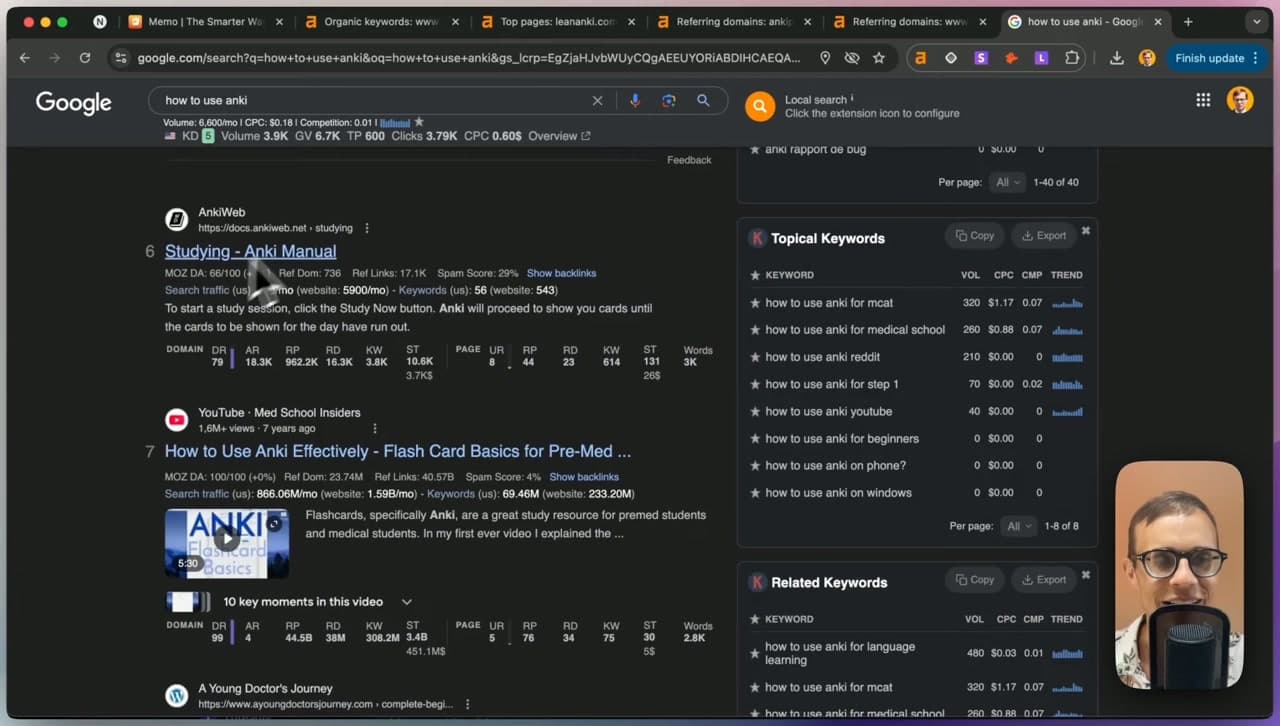1280x726 pixels.
Task: Click the orange Local search extension icon
Action: coord(760,106)
